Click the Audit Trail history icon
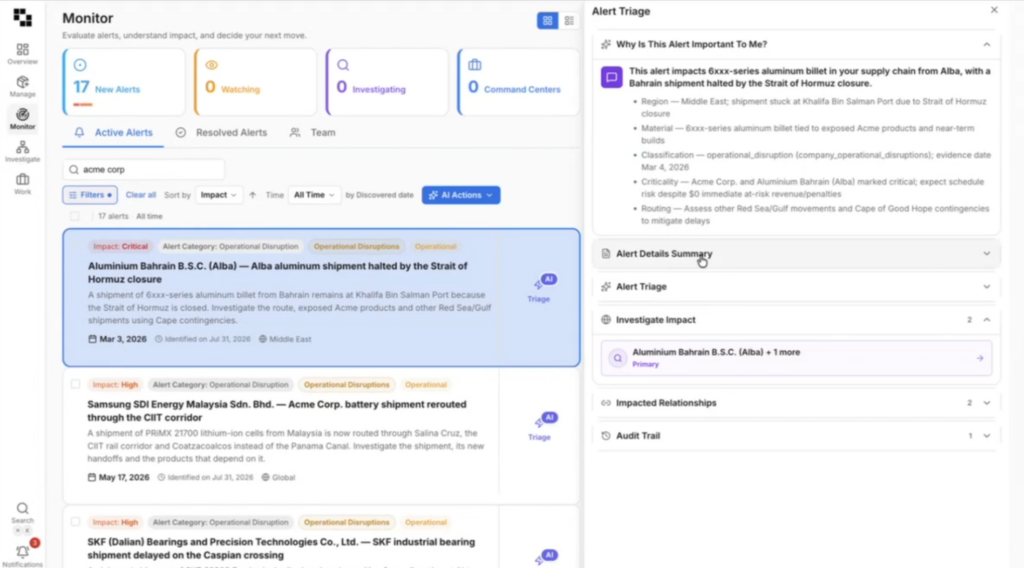The image size is (1024, 568). pos(605,435)
